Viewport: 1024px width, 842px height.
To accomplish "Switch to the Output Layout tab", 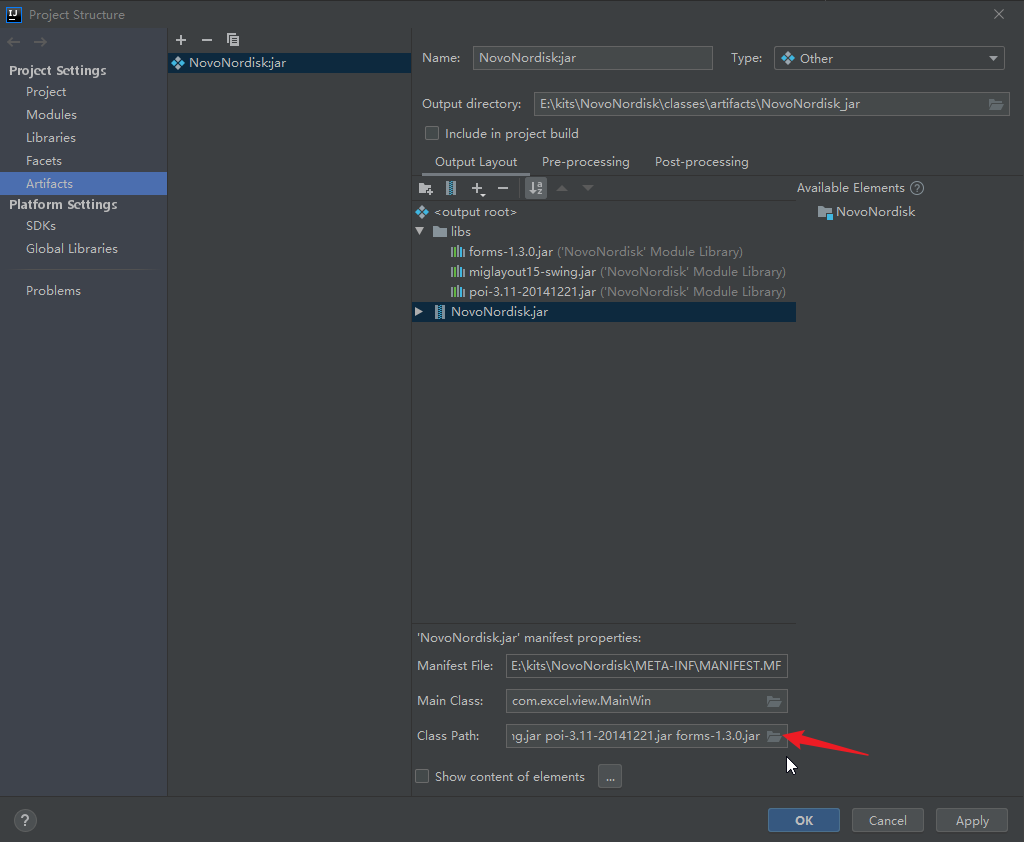I will point(476,162).
